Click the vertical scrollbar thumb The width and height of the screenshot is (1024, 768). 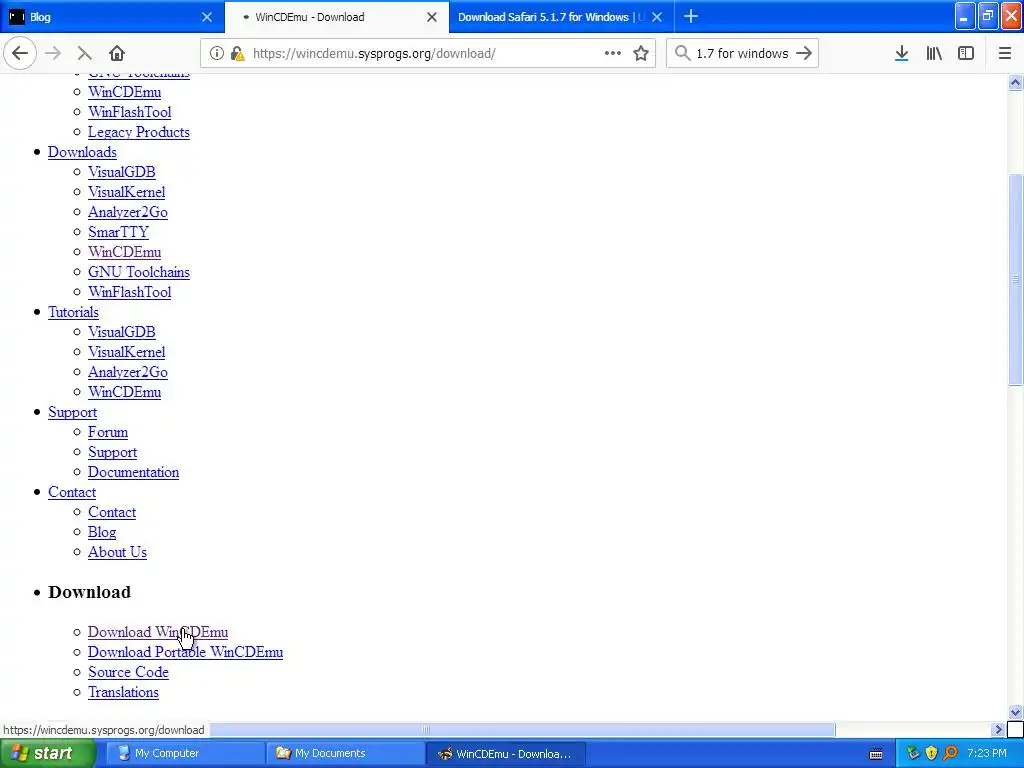[x=1015, y=280]
